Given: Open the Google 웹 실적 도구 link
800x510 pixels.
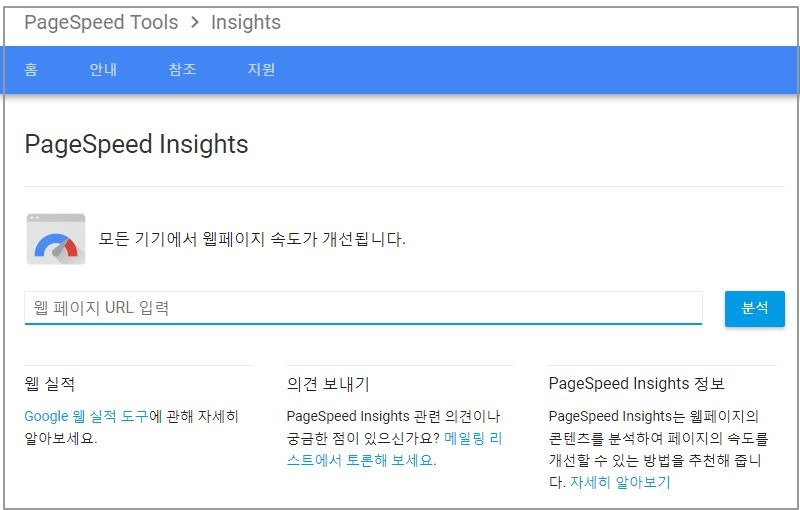Looking at the screenshot, I should tap(86, 416).
